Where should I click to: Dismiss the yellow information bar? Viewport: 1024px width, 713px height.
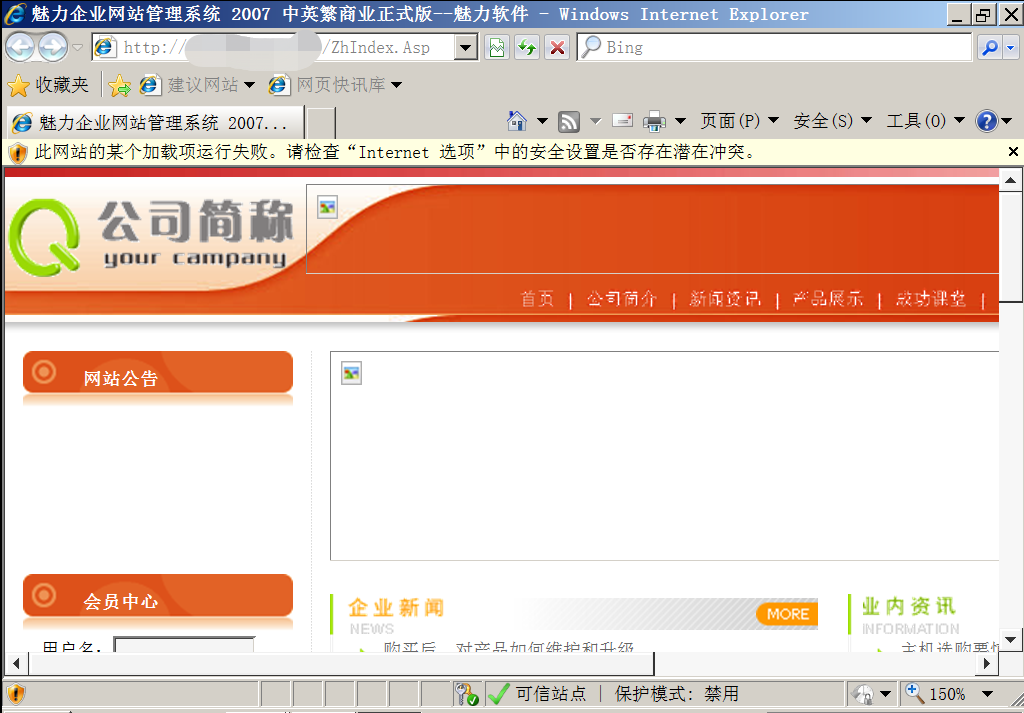(1013, 152)
